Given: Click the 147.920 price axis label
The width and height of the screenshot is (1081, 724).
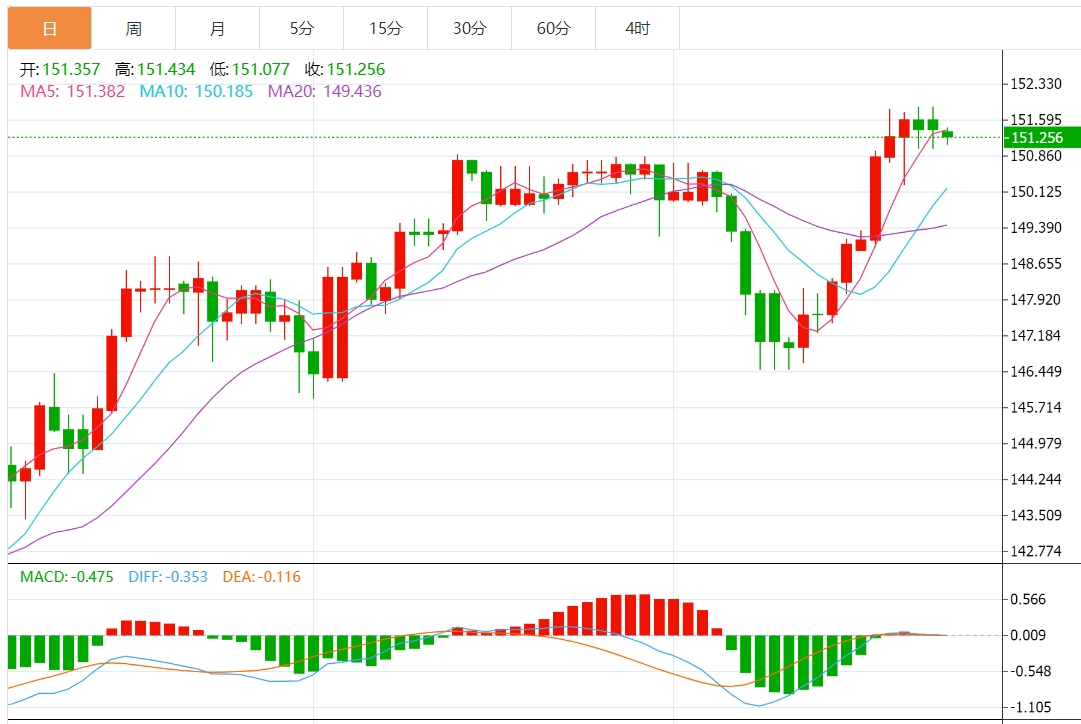Looking at the screenshot, I should pyautogui.click(x=1036, y=299).
